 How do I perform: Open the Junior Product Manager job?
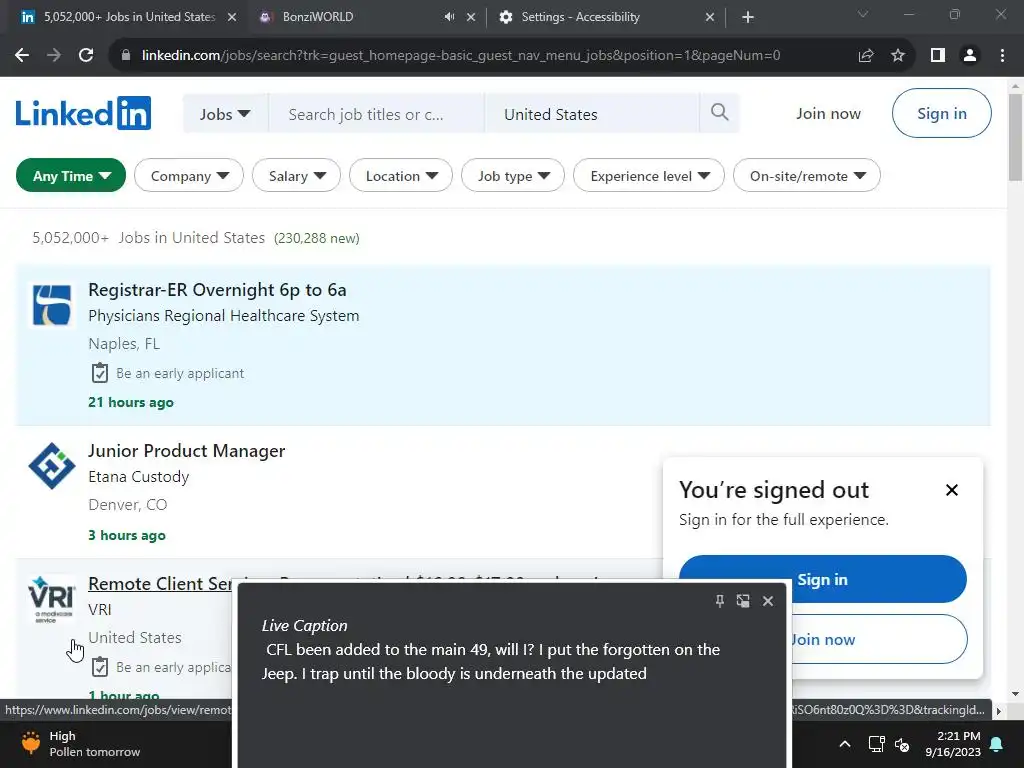tap(186, 451)
